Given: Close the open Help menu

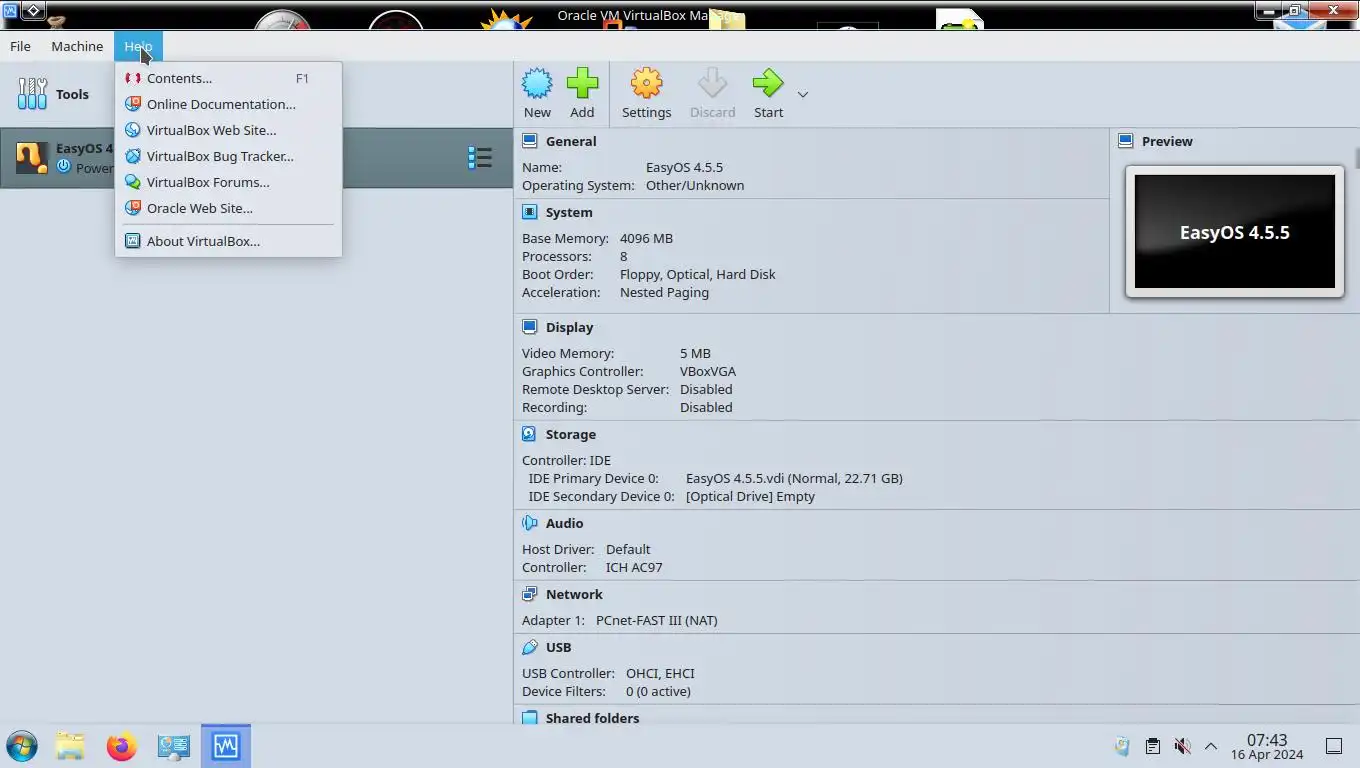Looking at the screenshot, I should [138, 46].
